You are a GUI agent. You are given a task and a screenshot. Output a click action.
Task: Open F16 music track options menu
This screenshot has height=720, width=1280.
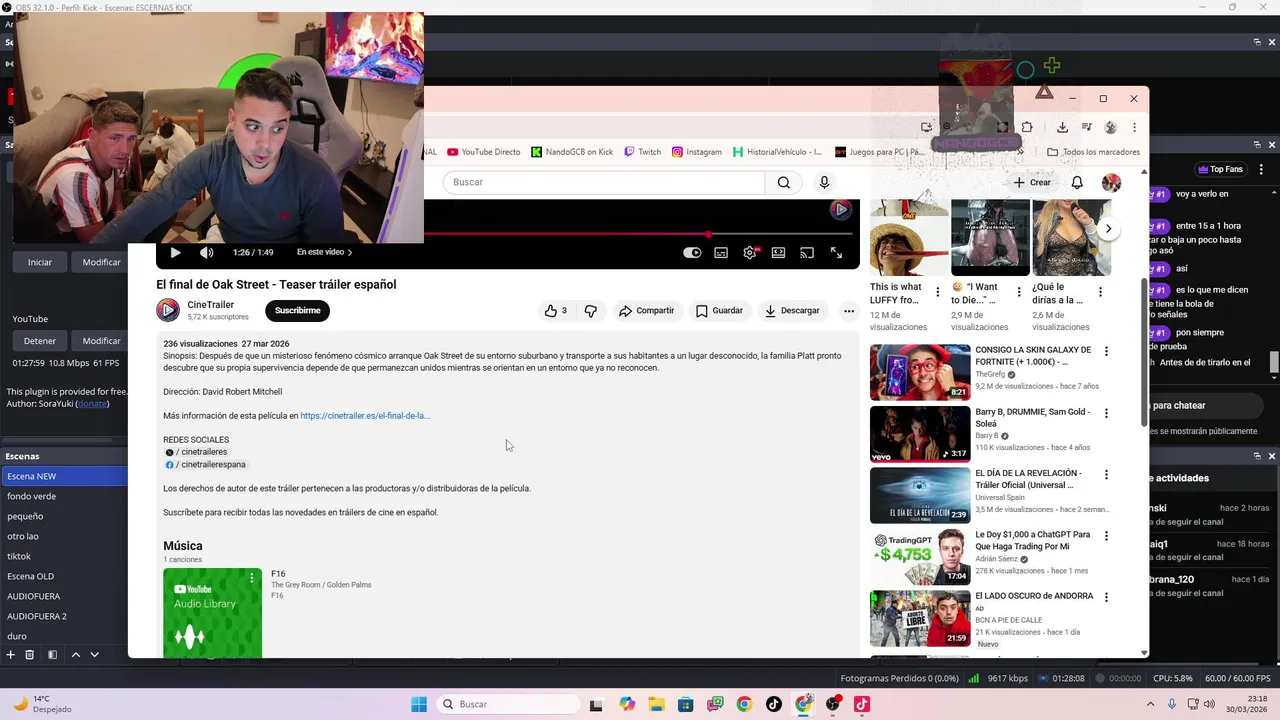tap(252, 578)
